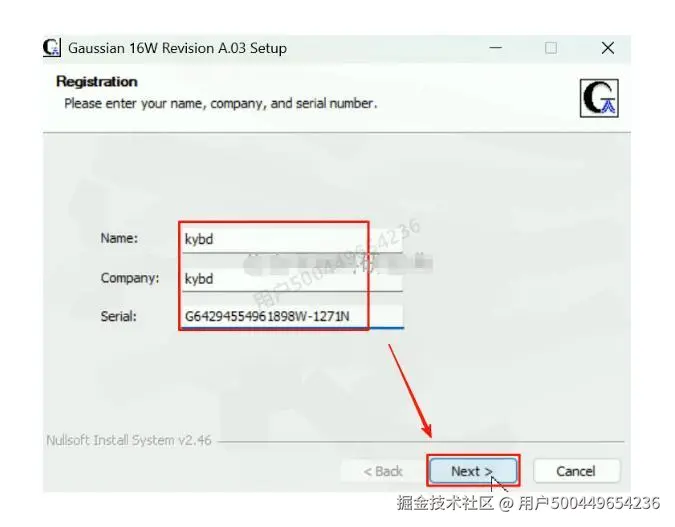Click the Gaussian icon in the title bar
Viewport: 675px width, 527px height.
click(x=52, y=48)
